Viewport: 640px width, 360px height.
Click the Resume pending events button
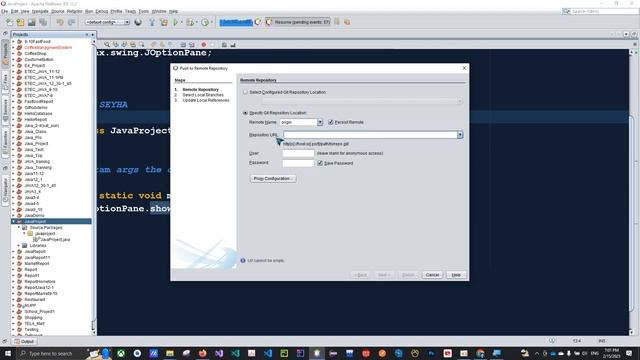[298, 22]
